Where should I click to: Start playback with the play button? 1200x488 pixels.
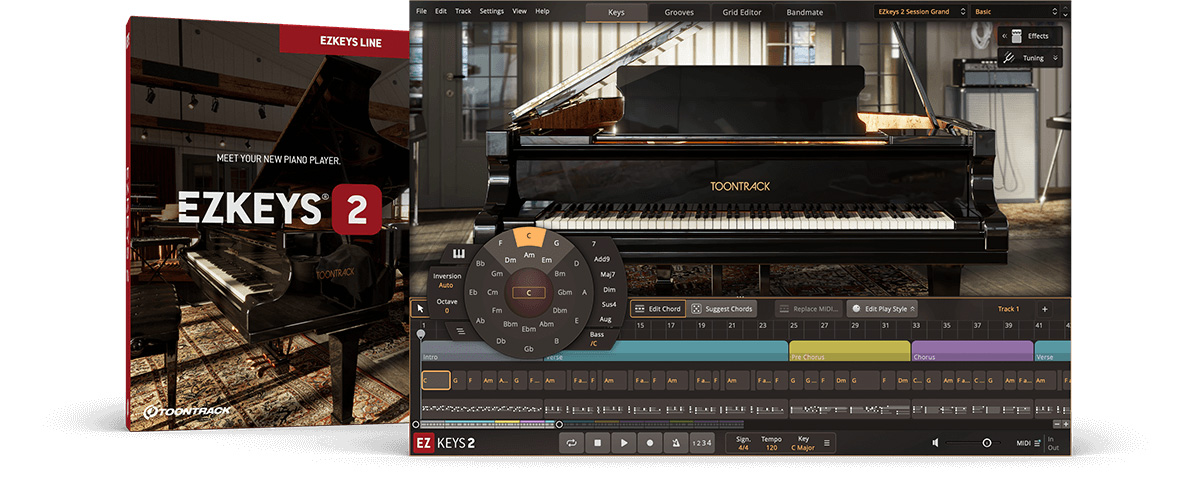624,442
